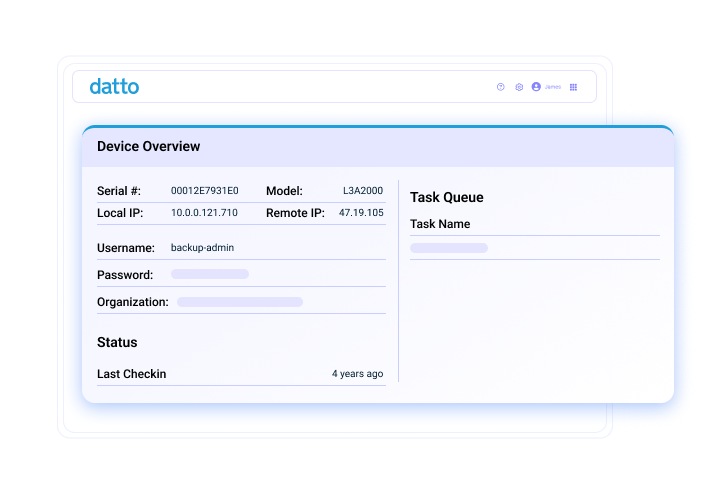The width and height of the screenshot is (706, 494).
Task: Click the Organization label
Action: (133, 302)
